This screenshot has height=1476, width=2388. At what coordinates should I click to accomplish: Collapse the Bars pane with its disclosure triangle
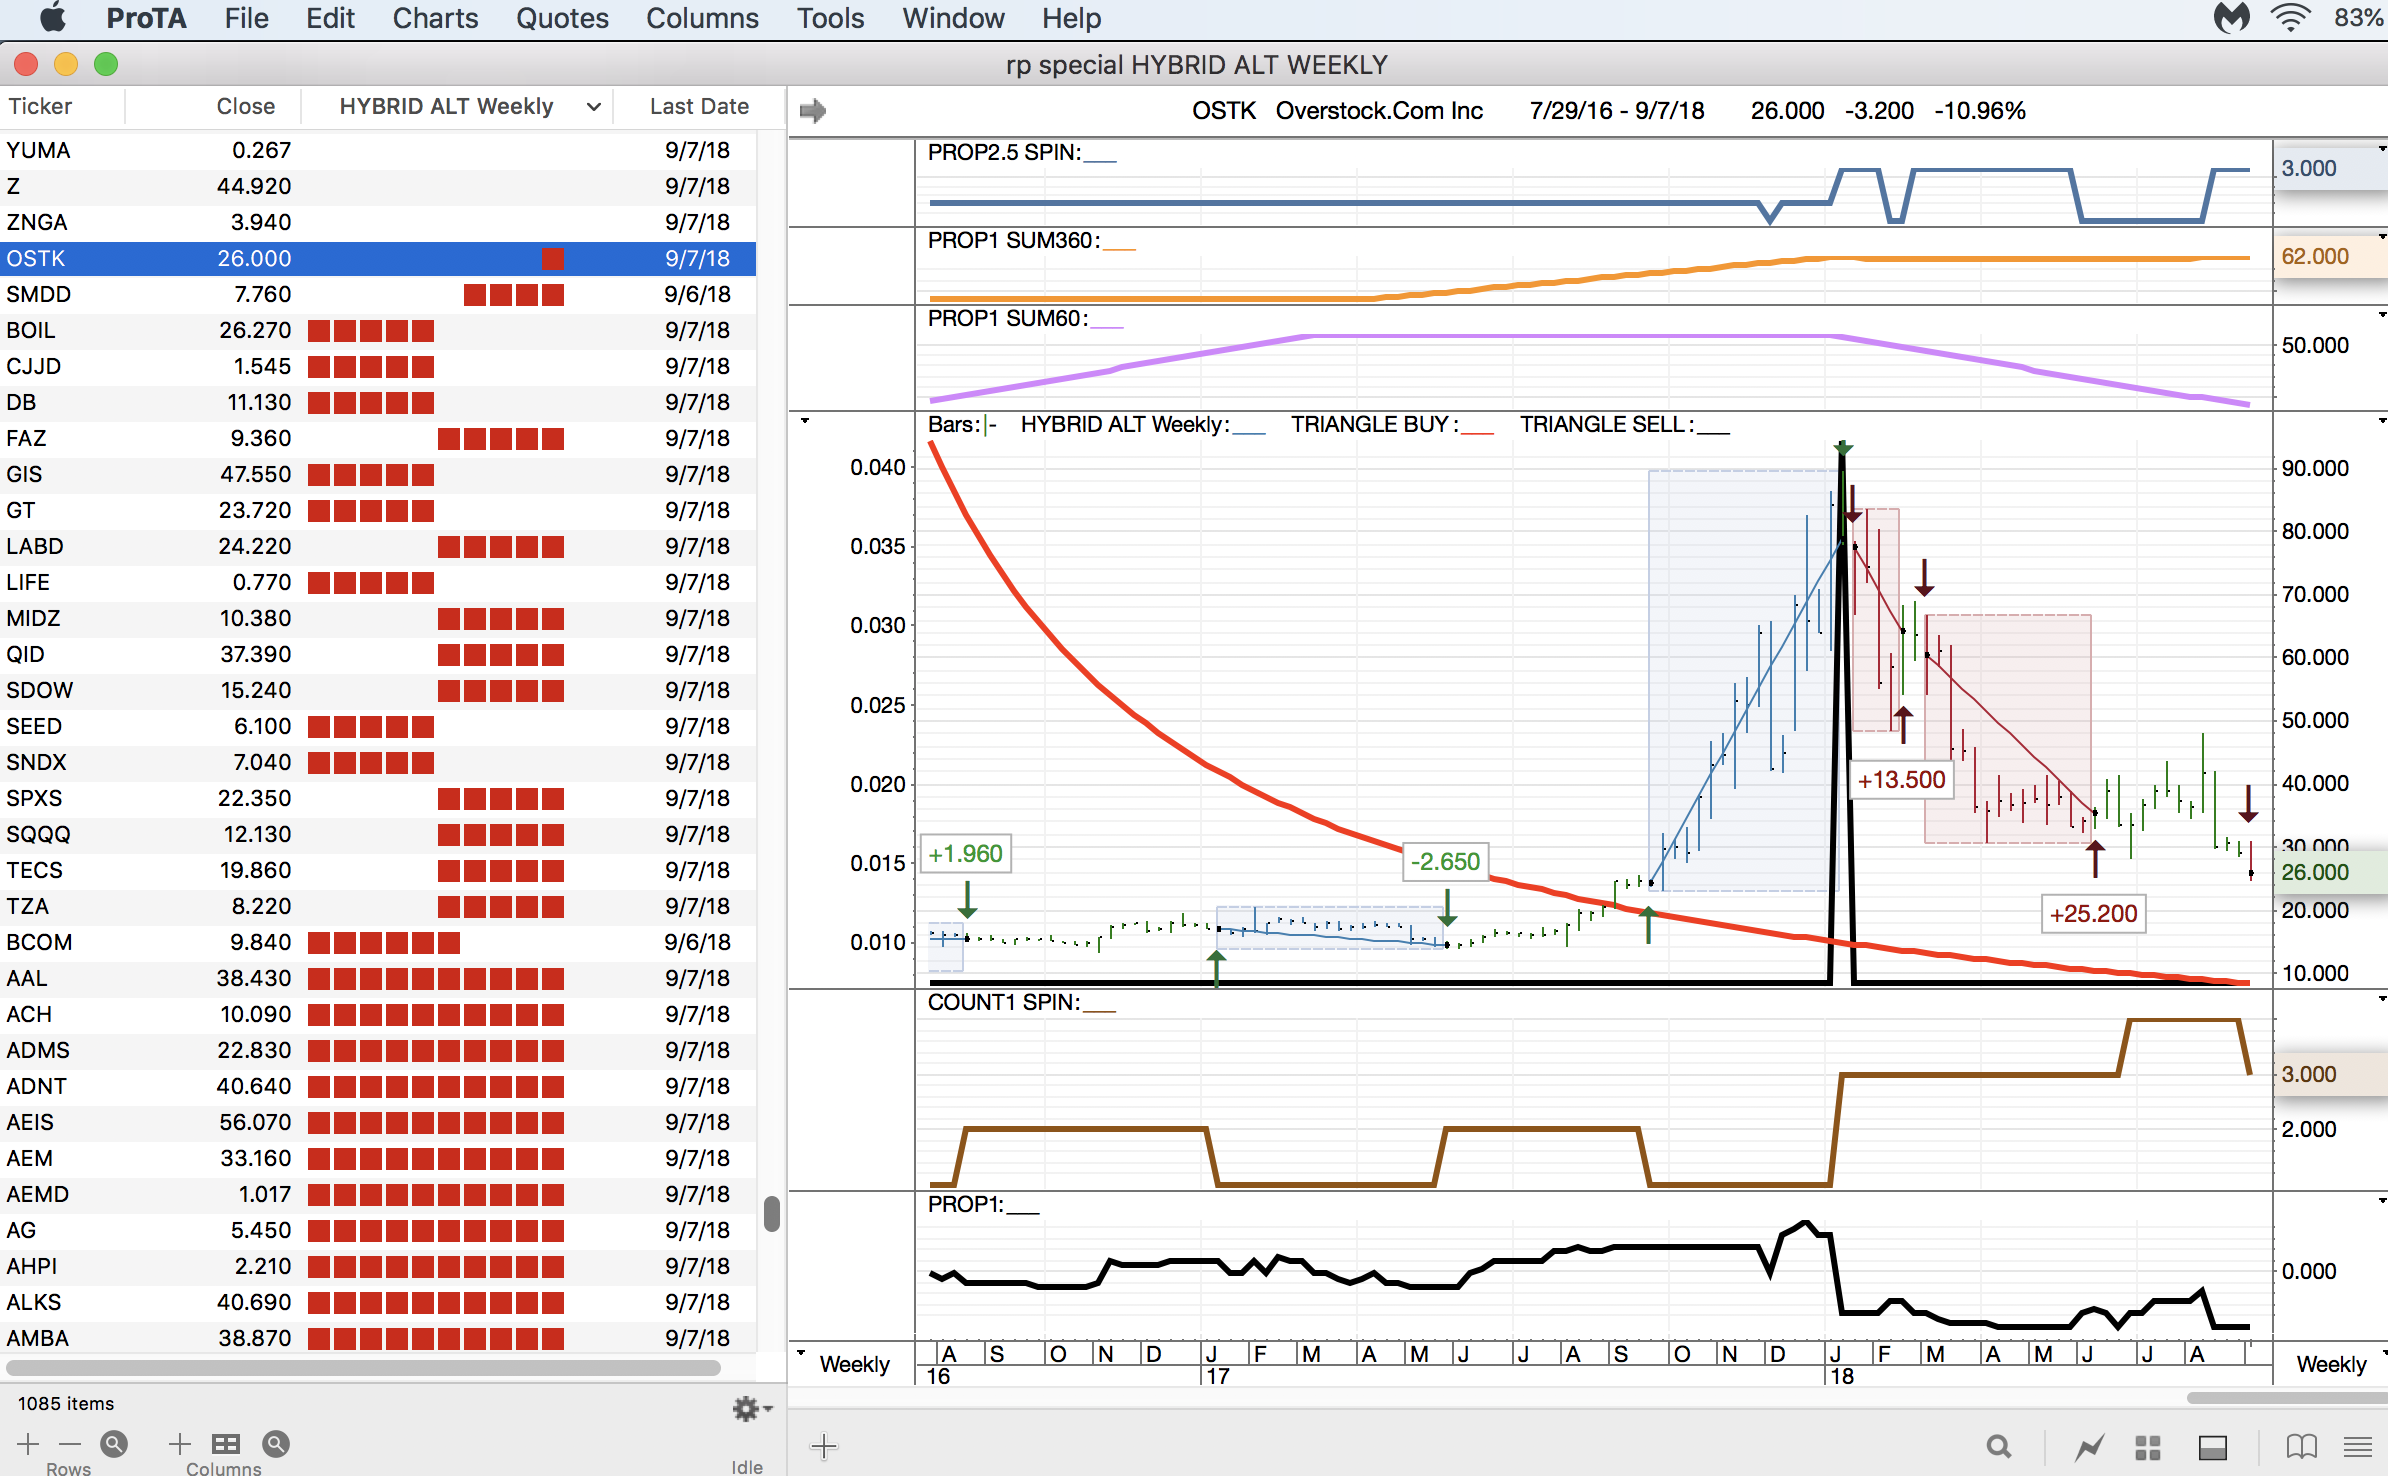[x=805, y=420]
